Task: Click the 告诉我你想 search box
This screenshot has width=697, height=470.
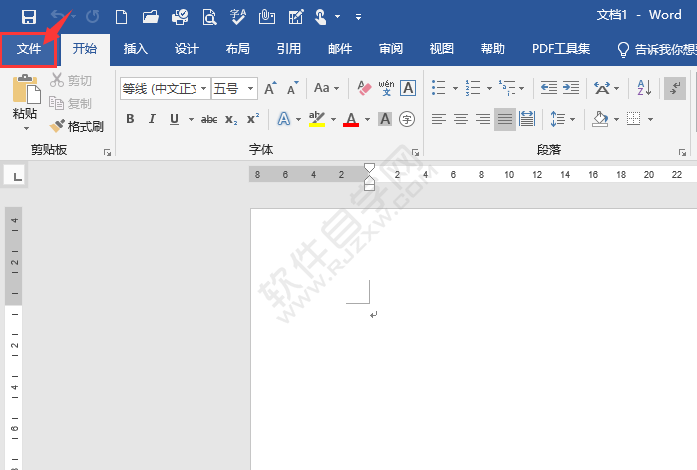Action: click(662, 49)
